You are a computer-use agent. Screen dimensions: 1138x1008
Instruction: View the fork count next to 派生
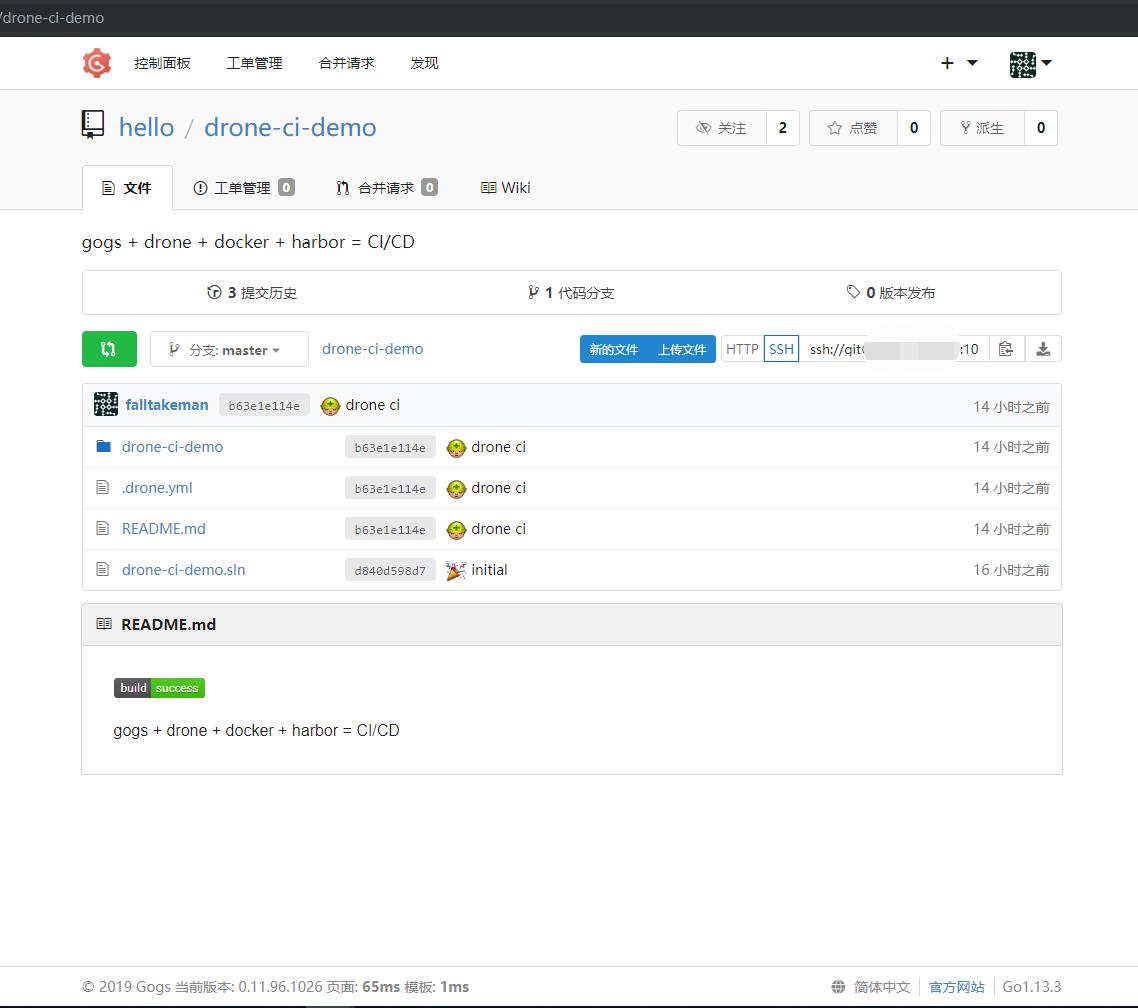coord(1041,128)
